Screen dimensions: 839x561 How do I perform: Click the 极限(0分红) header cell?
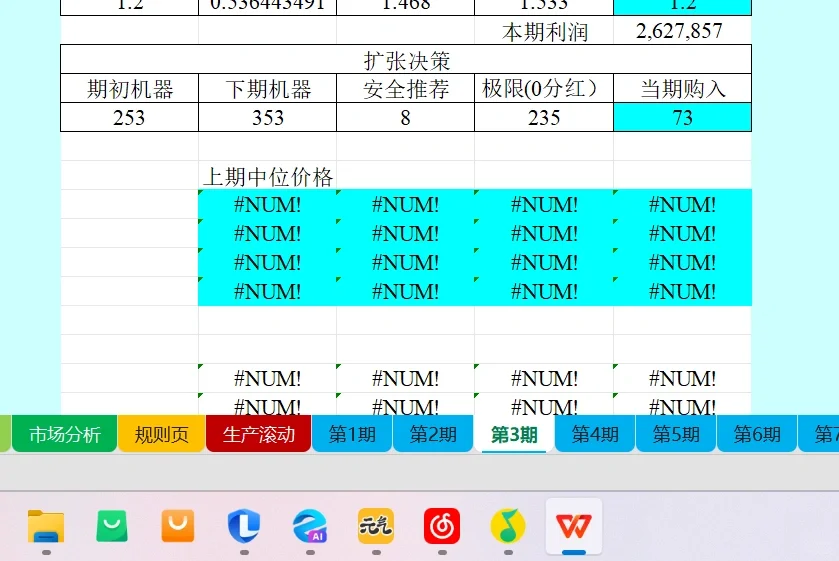544,88
